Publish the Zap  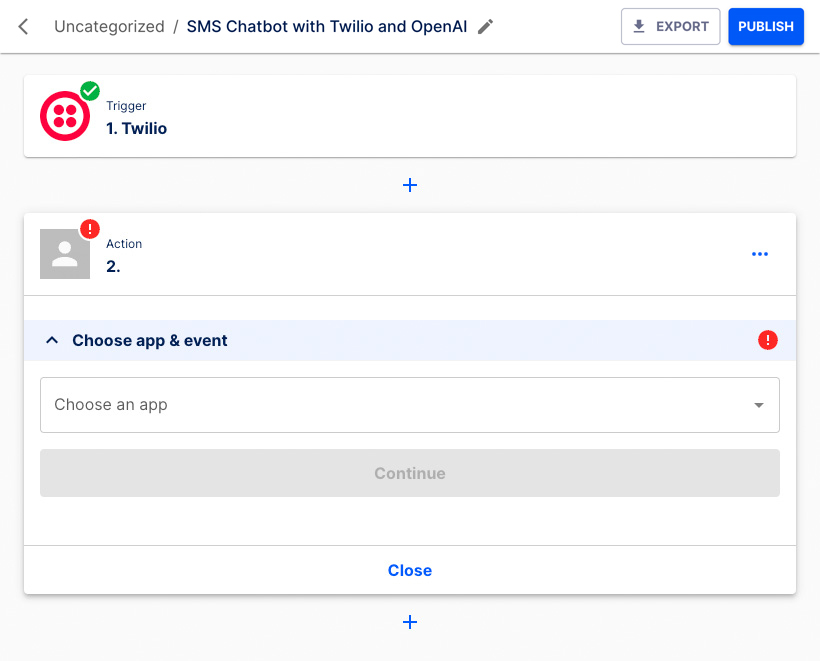click(x=766, y=26)
